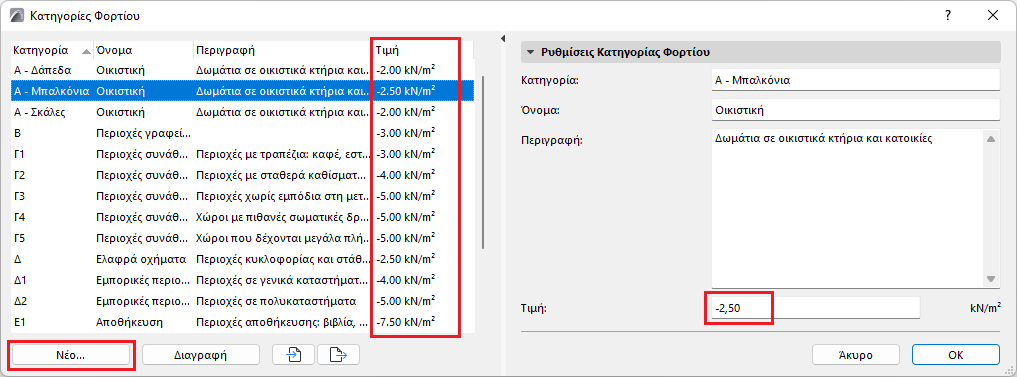Click description 'Περιοχές σε πολυκαταστήματα'
This screenshot has height=377, width=1017.
pyautogui.click(x=276, y=301)
